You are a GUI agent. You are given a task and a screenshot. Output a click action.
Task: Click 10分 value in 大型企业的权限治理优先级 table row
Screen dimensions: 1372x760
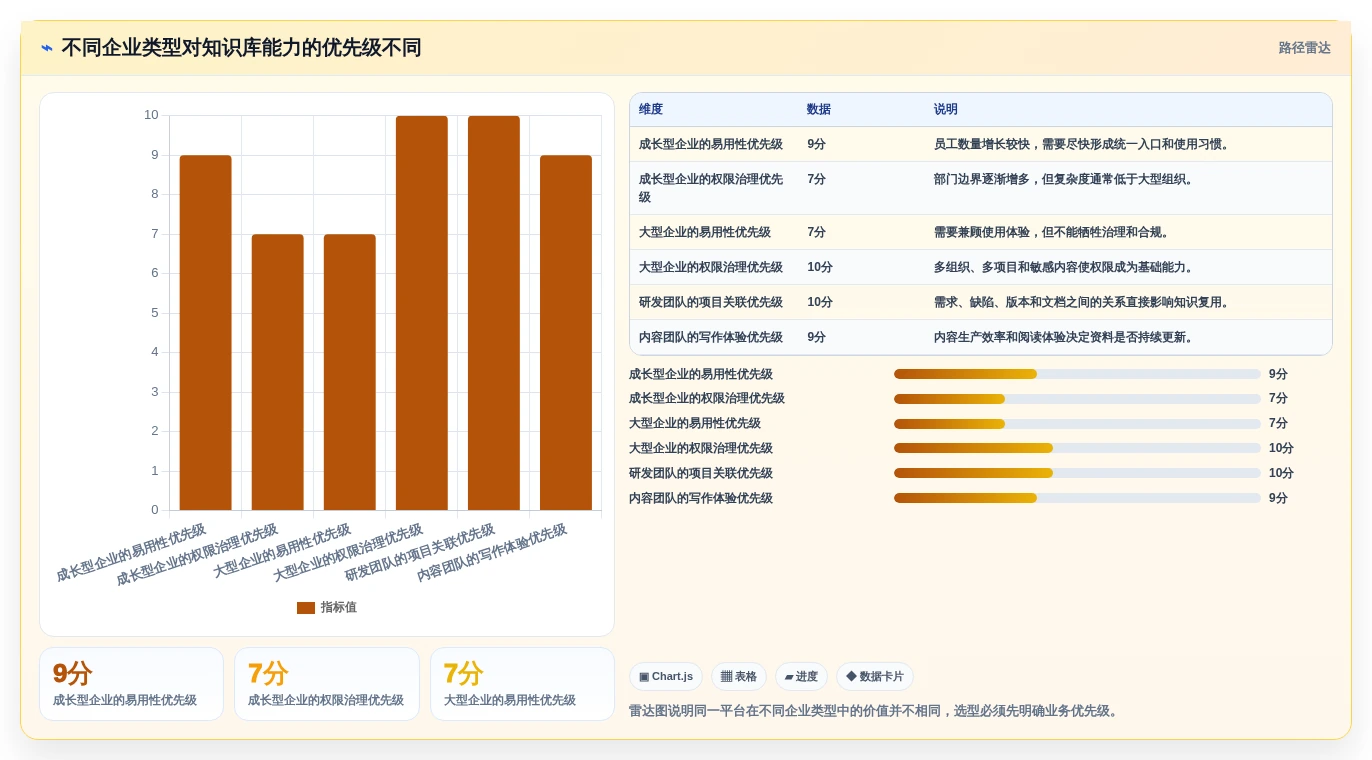coord(820,267)
